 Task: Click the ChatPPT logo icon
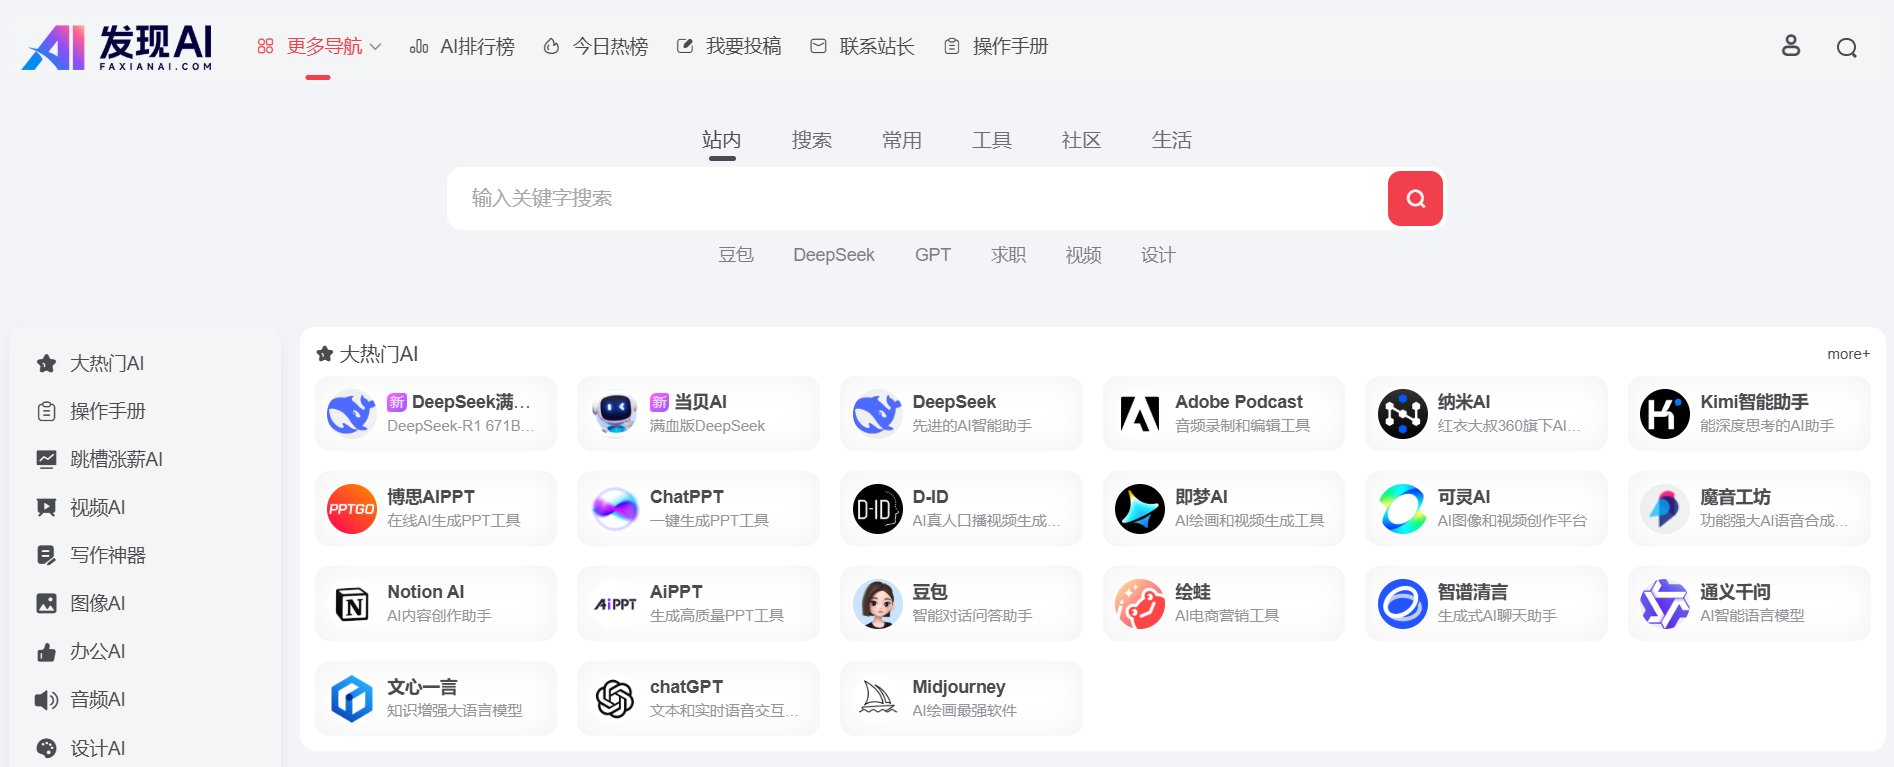614,508
